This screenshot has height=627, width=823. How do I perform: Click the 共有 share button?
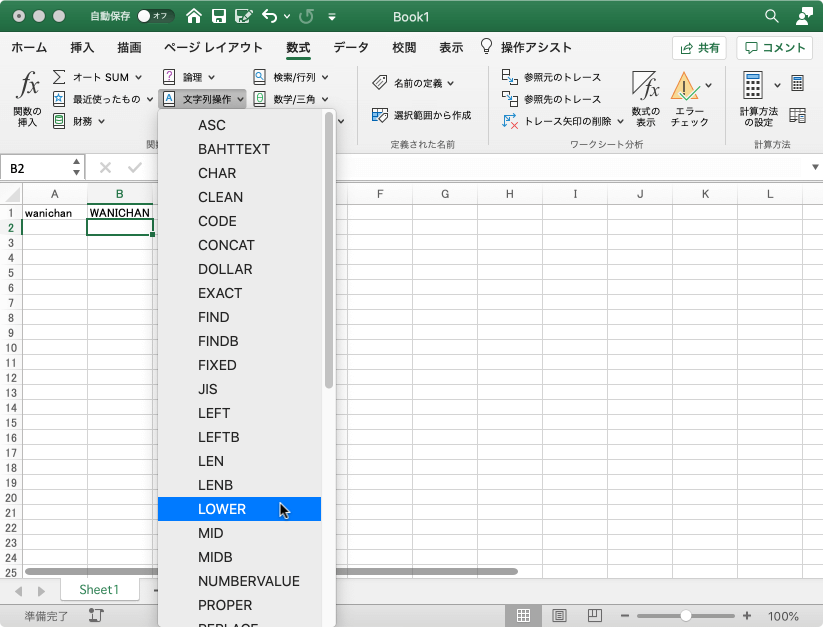(x=699, y=48)
